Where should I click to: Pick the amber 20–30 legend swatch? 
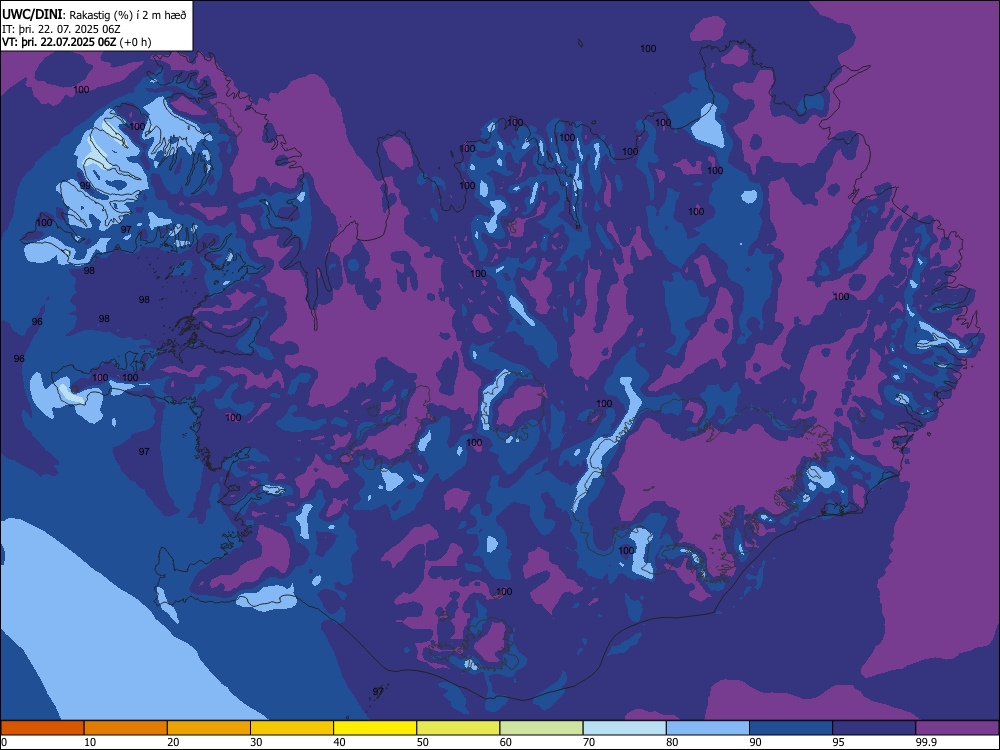(x=209, y=728)
